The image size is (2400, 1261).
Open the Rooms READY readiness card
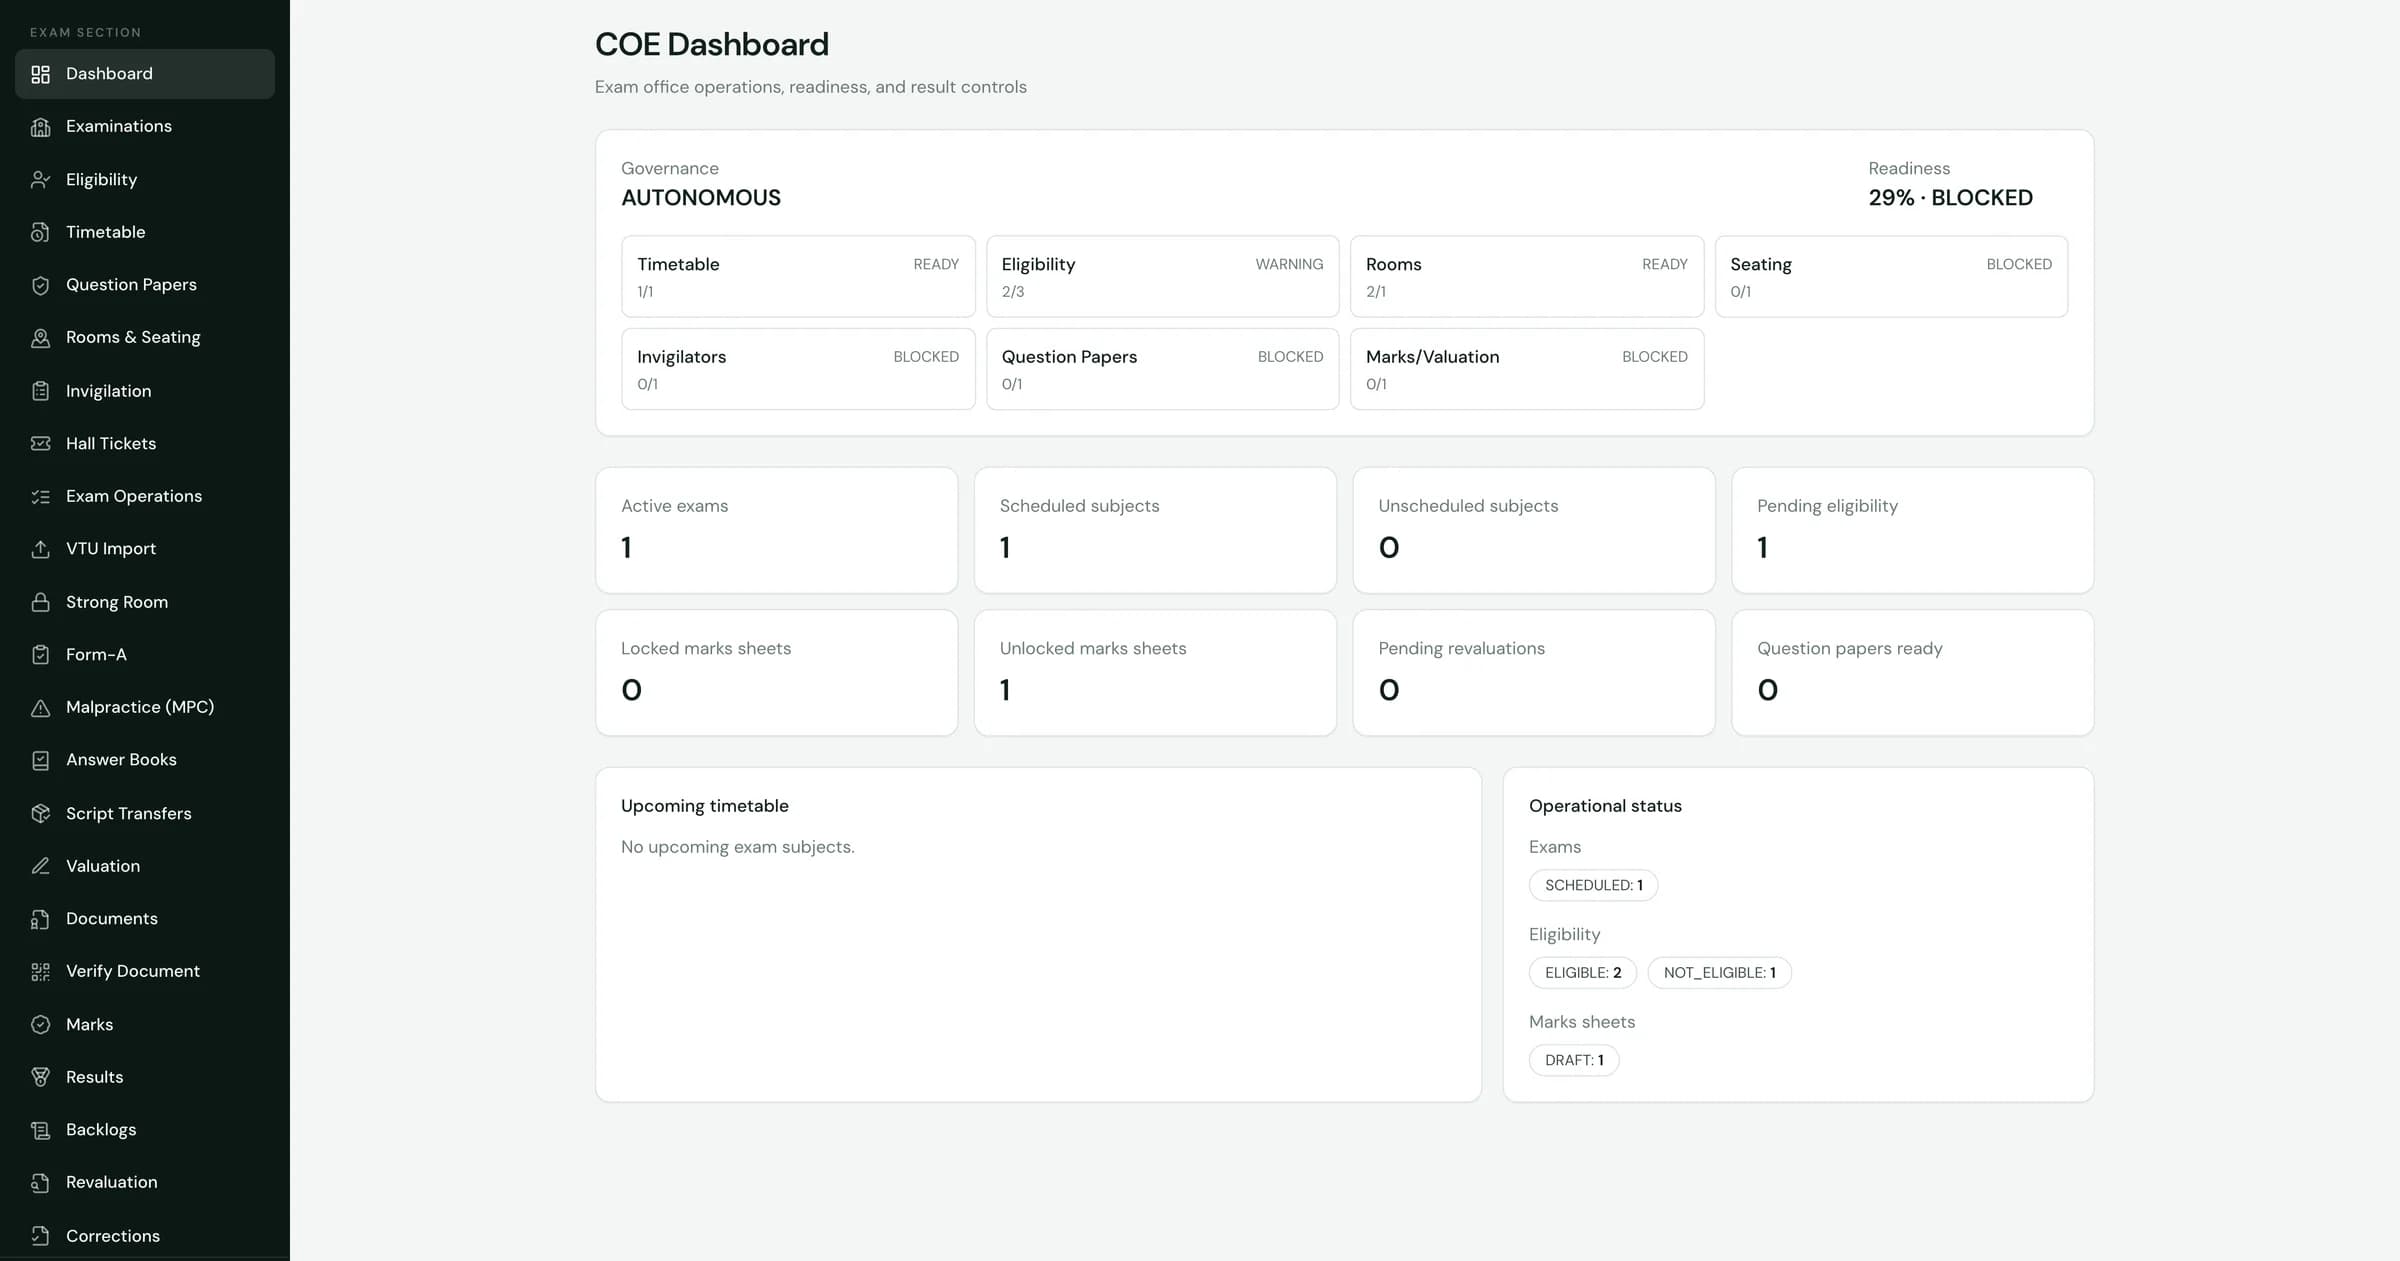pos(1527,276)
